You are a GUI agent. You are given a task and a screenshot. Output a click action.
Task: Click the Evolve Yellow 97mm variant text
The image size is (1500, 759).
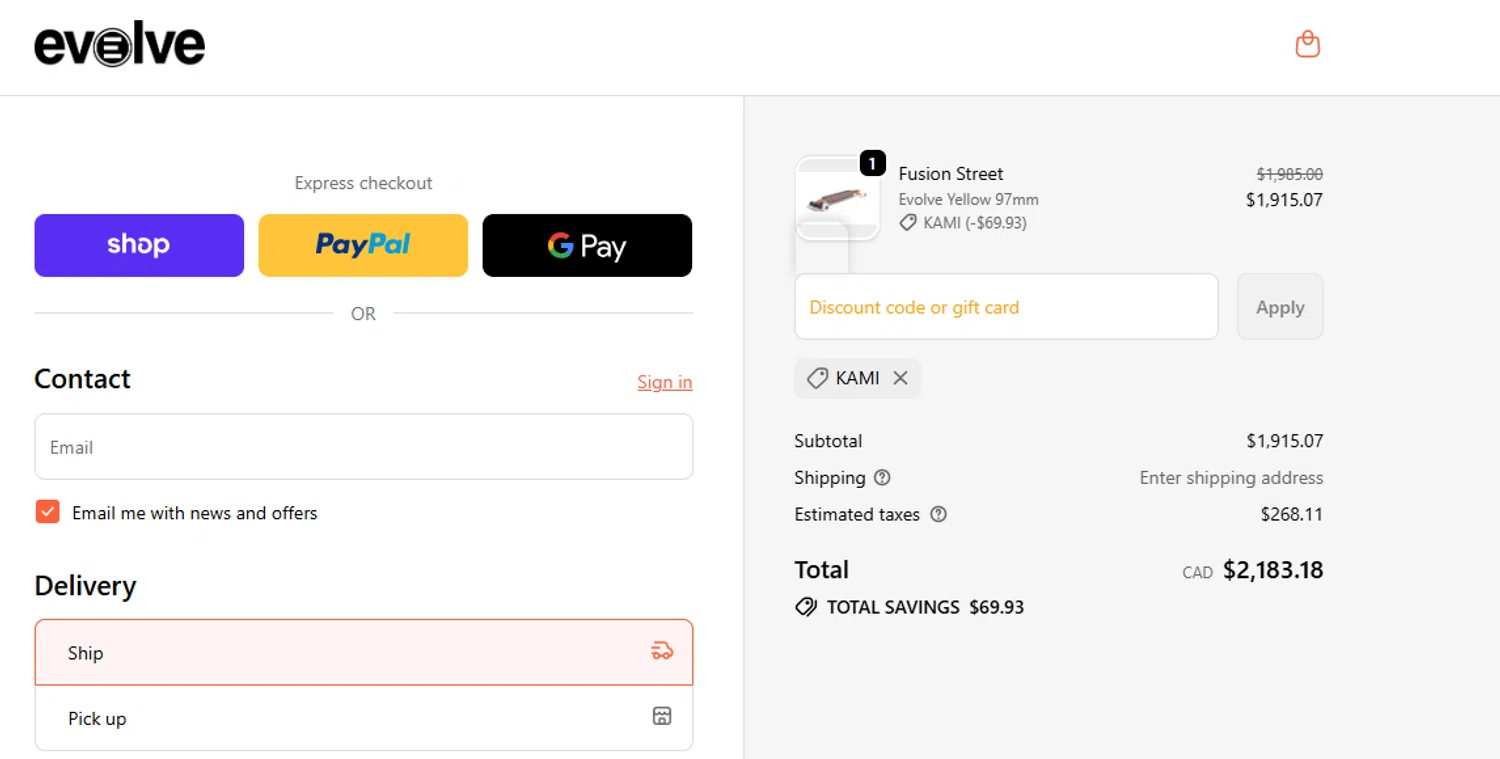968,199
